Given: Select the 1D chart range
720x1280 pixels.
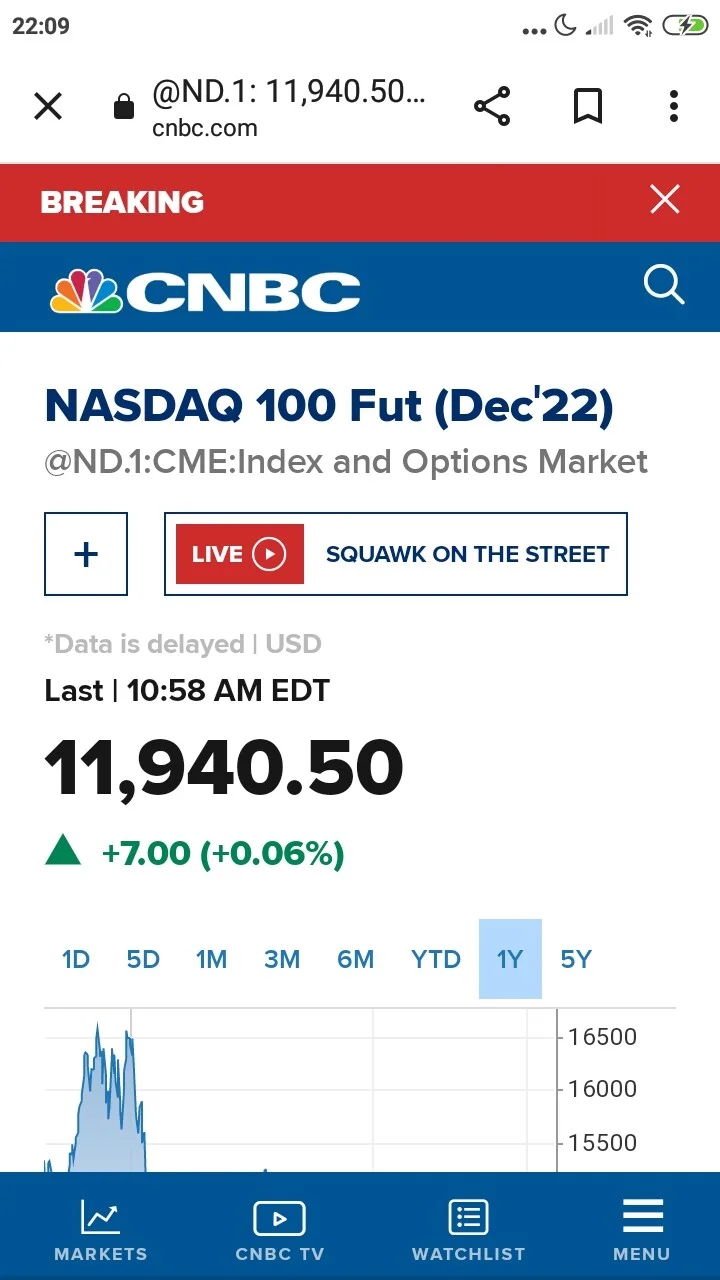Looking at the screenshot, I should pyautogui.click(x=76, y=960).
